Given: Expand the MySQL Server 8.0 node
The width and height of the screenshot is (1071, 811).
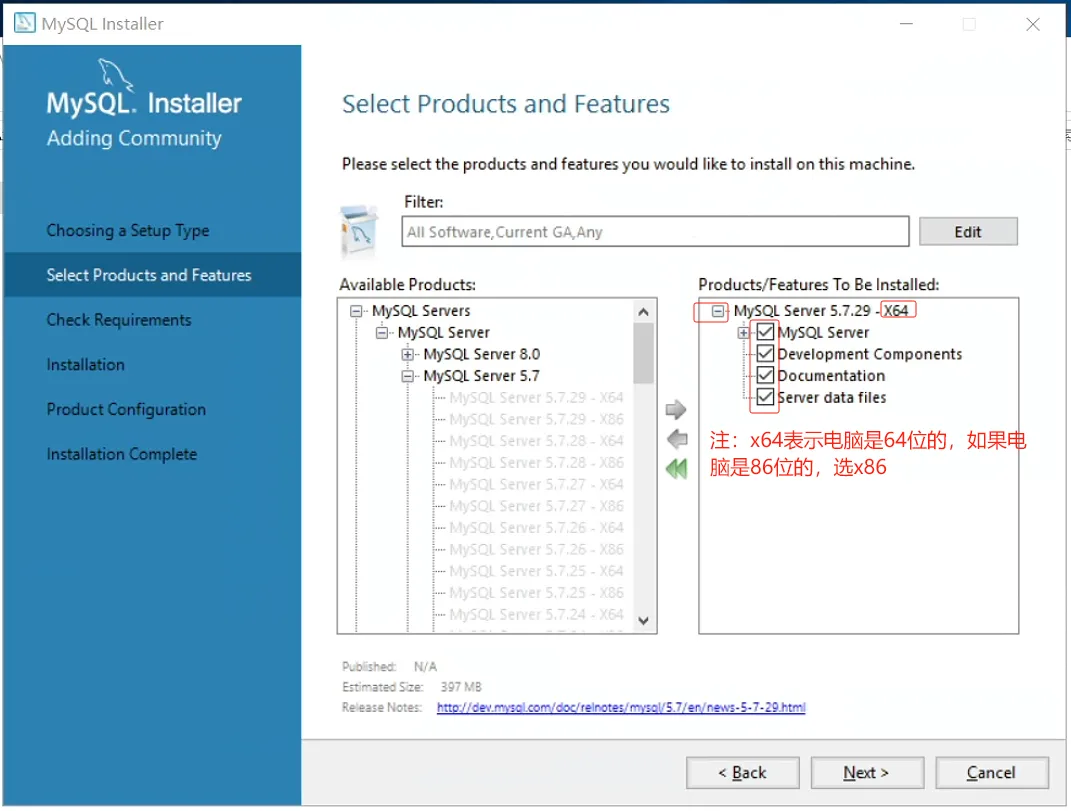Looking at the screenshot, I should tap(407, 355).
